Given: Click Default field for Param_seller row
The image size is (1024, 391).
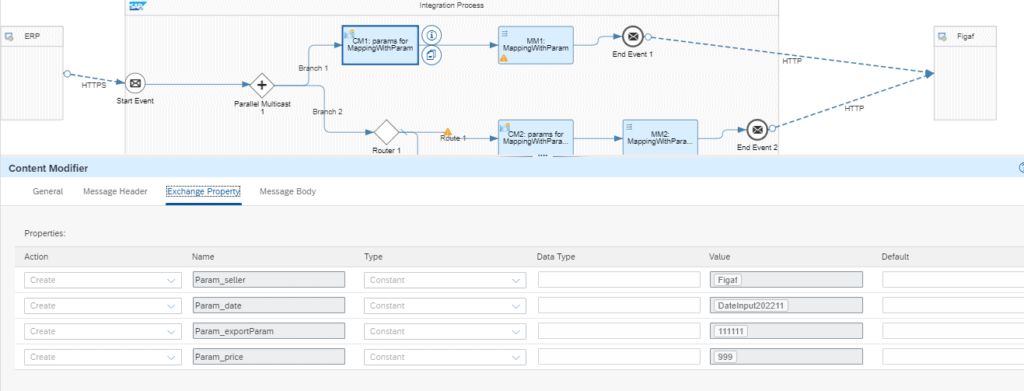Looking at the screenshot, I should click(953, 280).
